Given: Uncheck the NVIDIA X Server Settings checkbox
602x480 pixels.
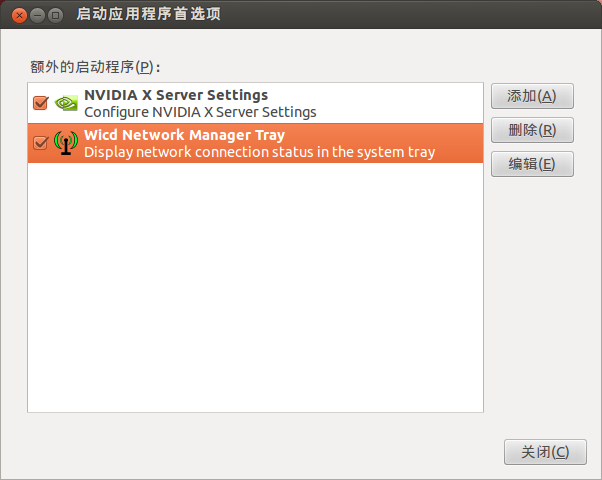Looking at the screenshot, I should [x=41, y=103].
